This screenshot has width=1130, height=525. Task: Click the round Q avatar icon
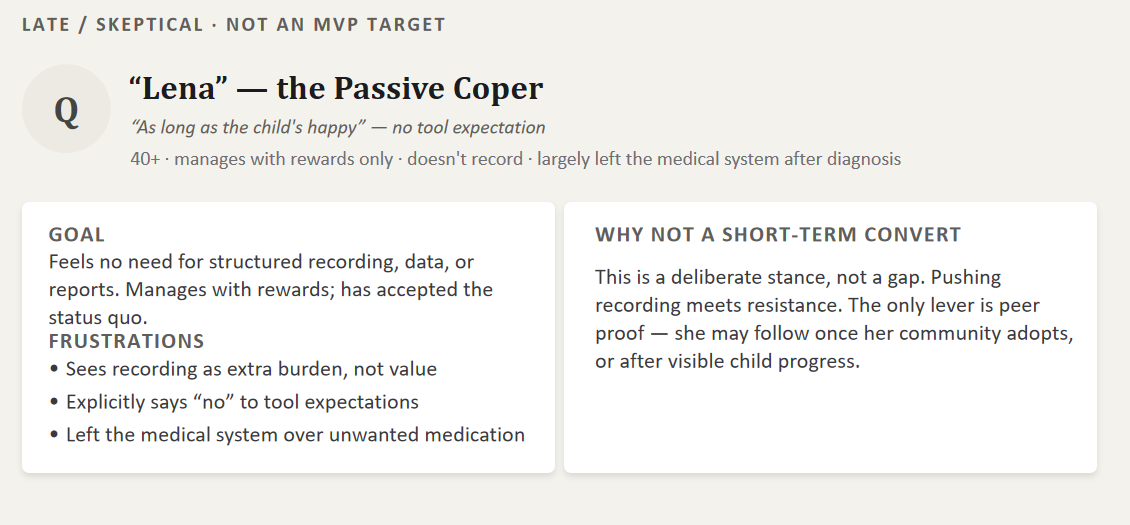[x=66, y=109]
